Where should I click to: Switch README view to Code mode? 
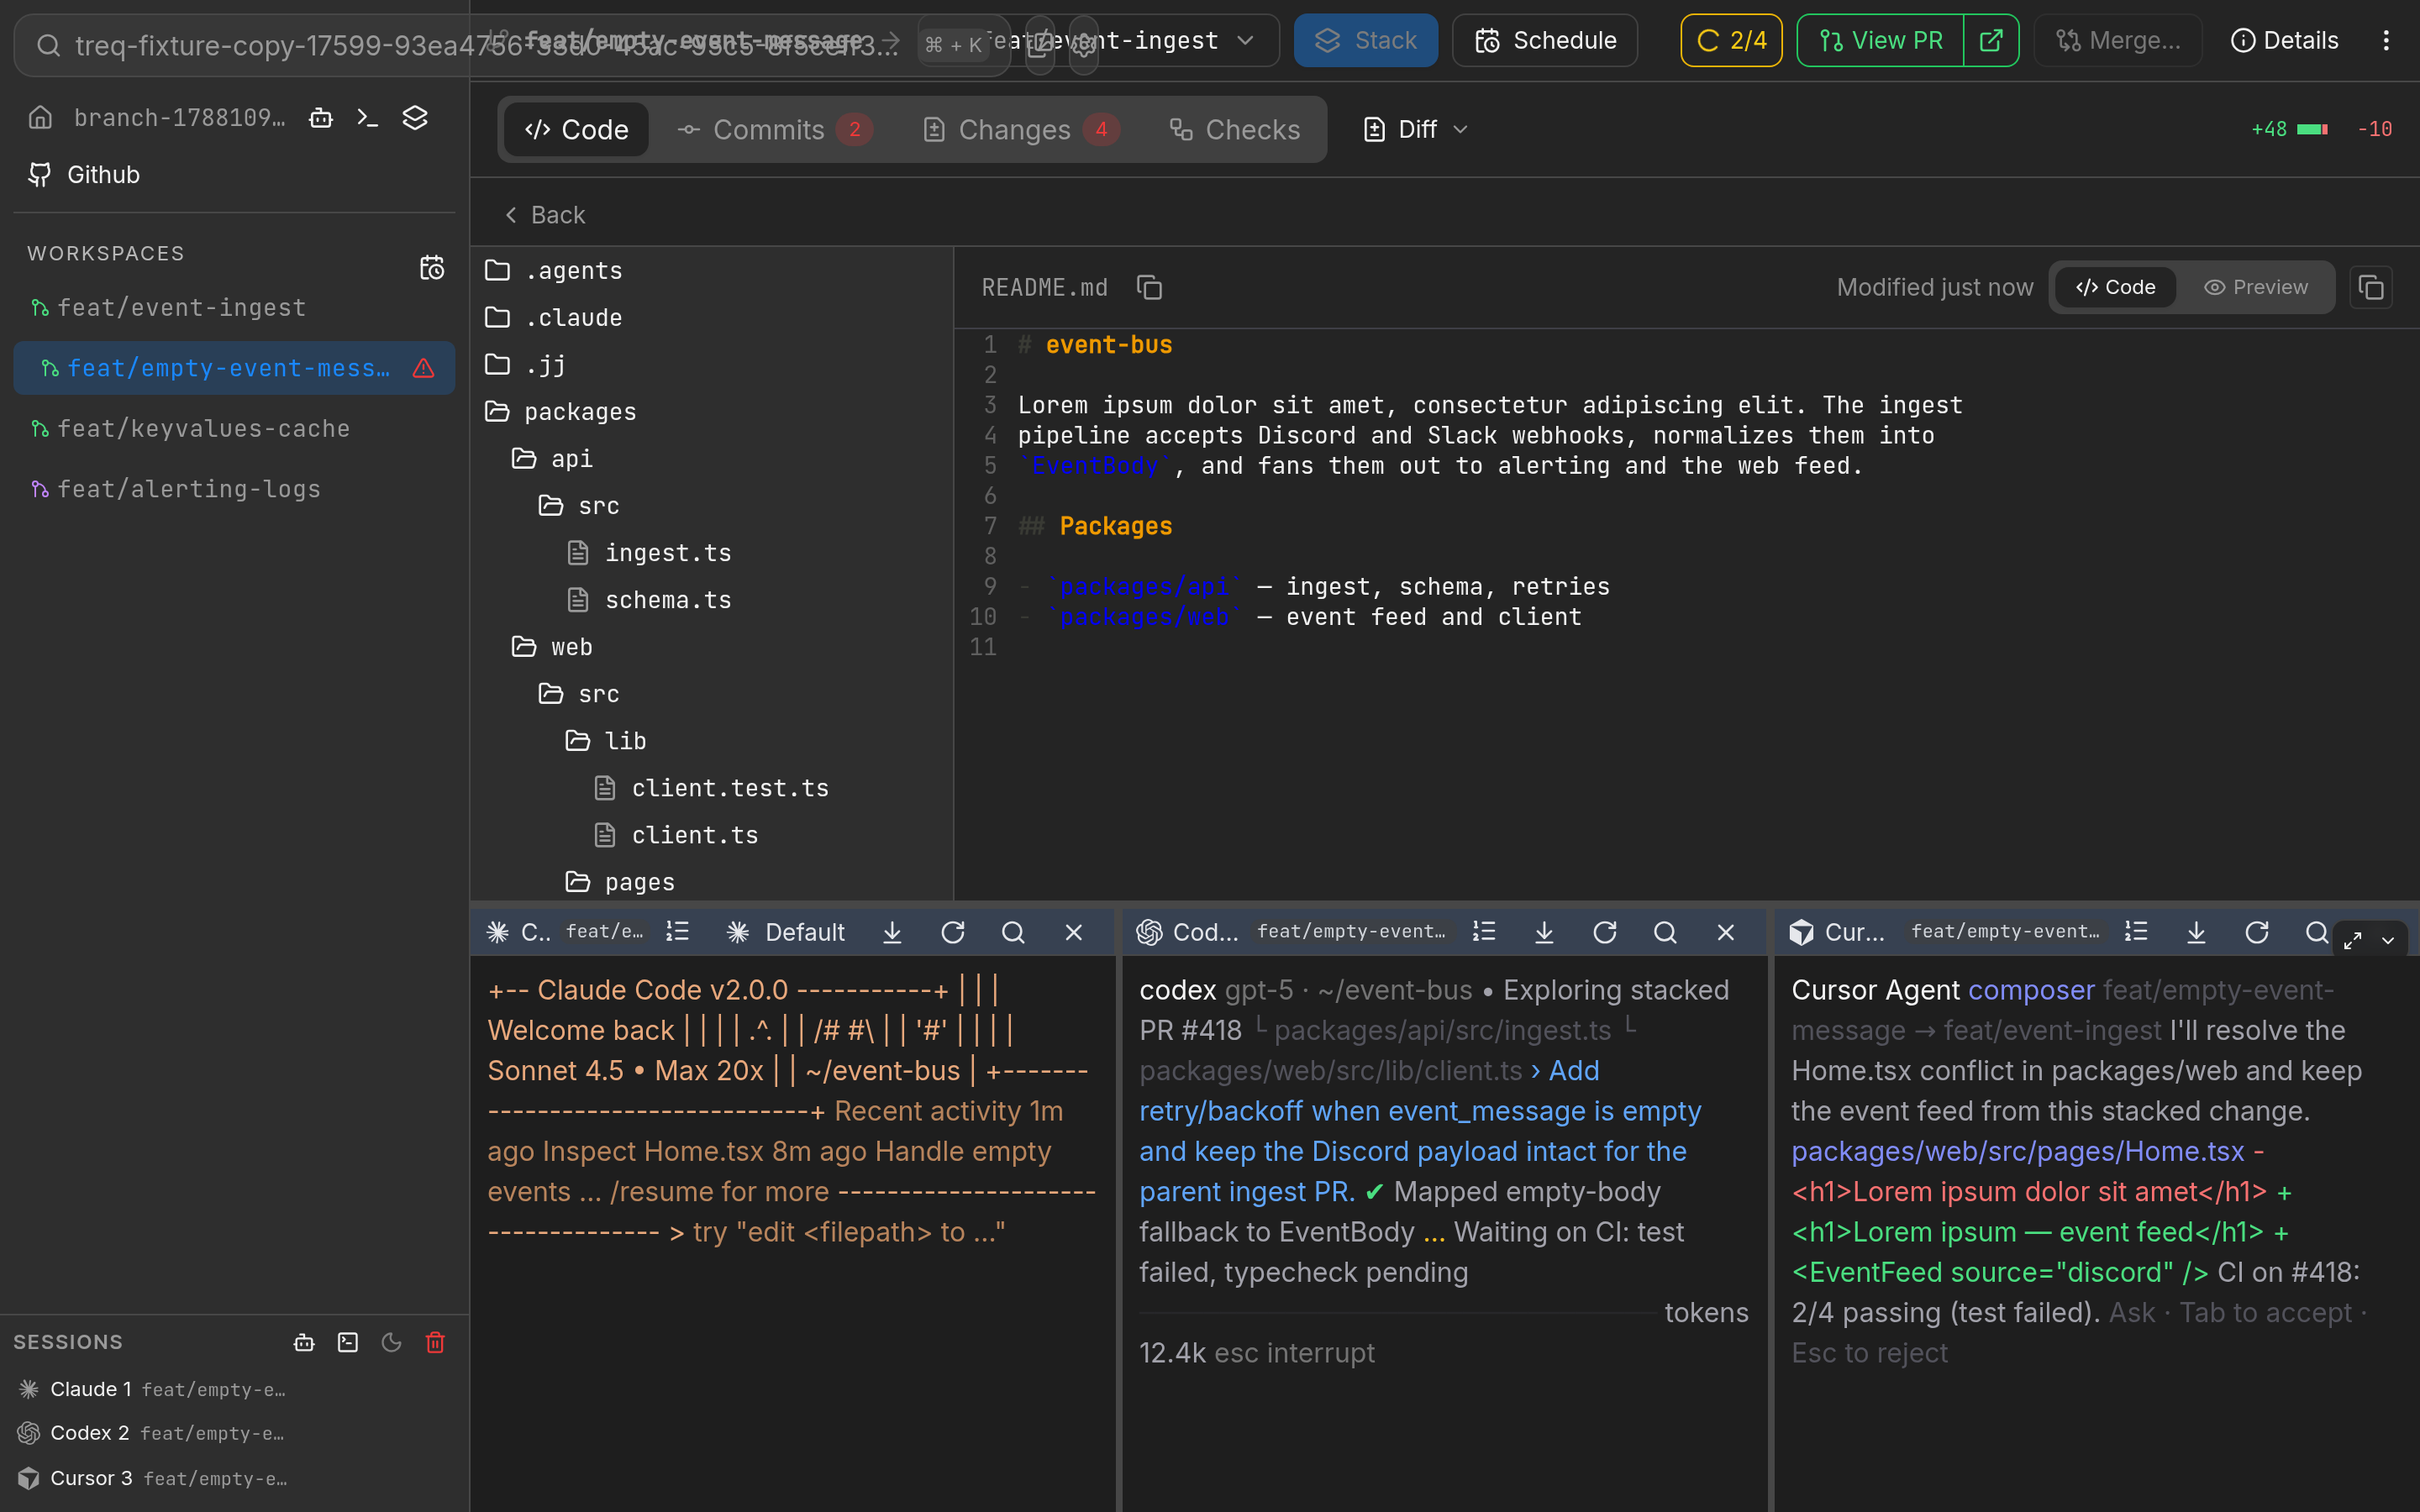pos(2115,287)
